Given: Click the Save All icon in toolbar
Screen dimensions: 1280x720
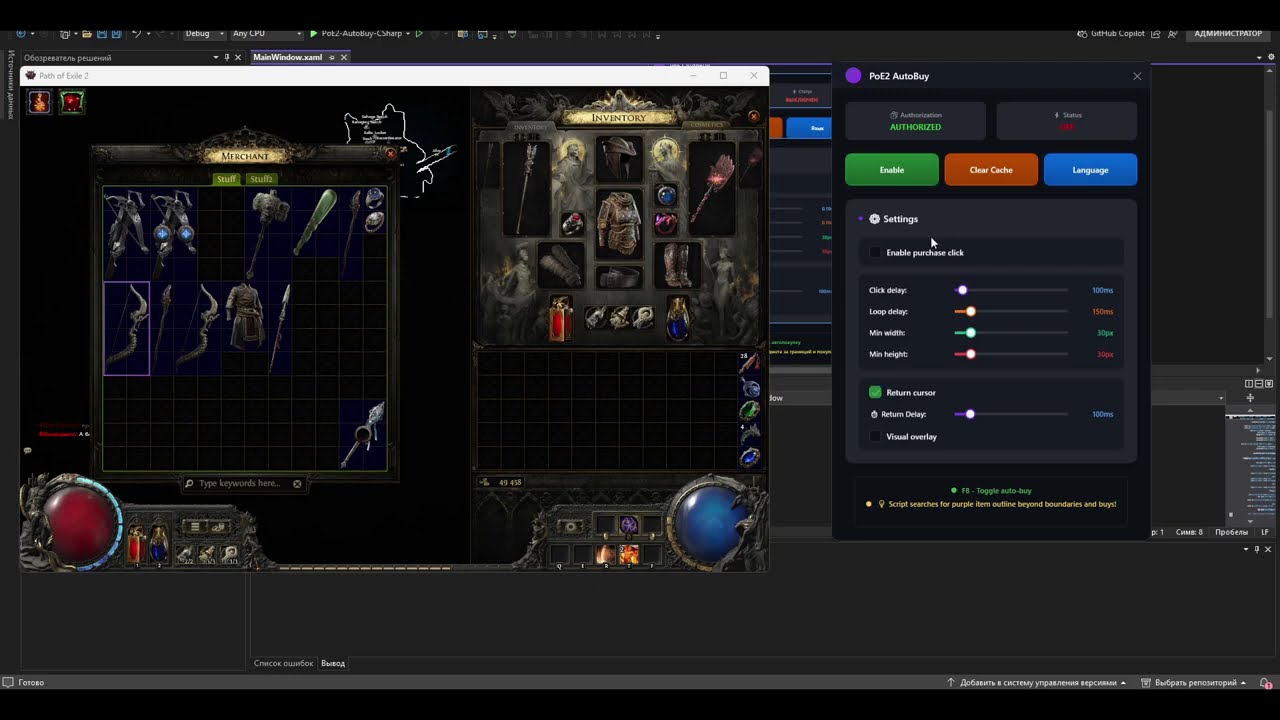Looking at the screenshot, I should tap(114, 34).
